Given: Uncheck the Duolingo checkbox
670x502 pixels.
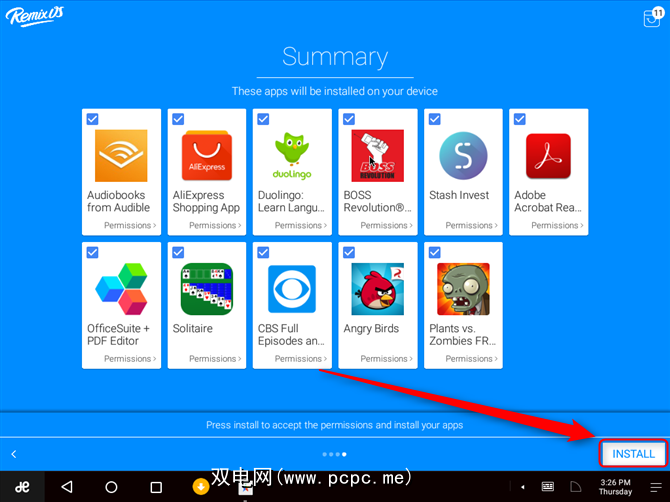Looking at the screenshot, I should 263,119.
